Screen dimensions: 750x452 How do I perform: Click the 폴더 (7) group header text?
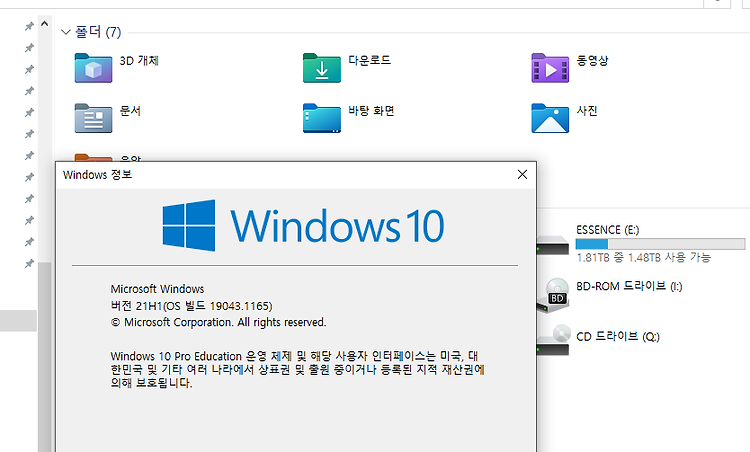(x=98, y=32)
